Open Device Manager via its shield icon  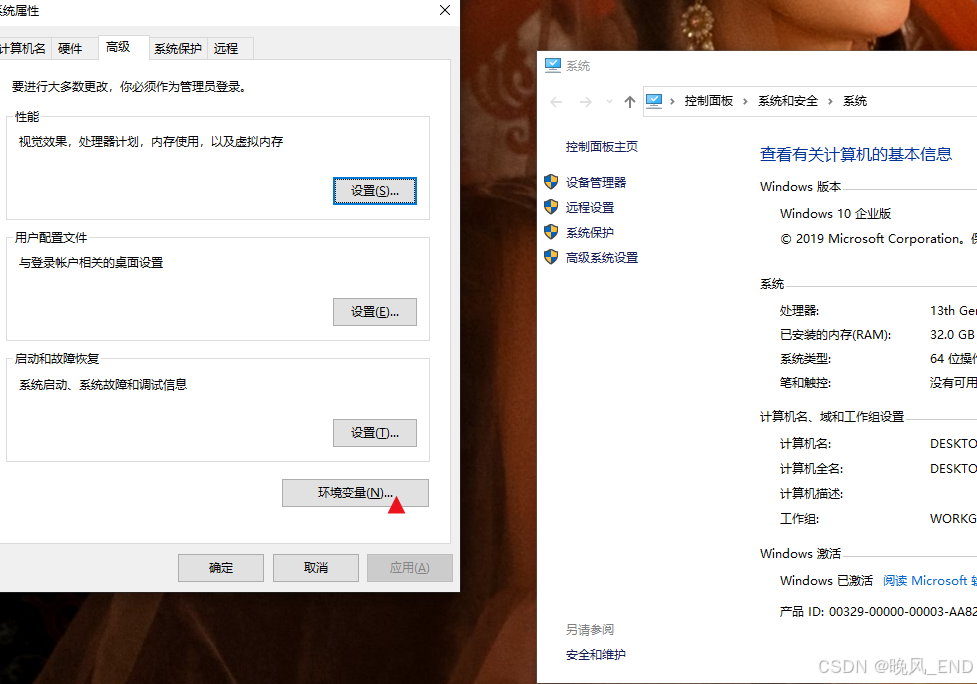click(x=551, y=182)
